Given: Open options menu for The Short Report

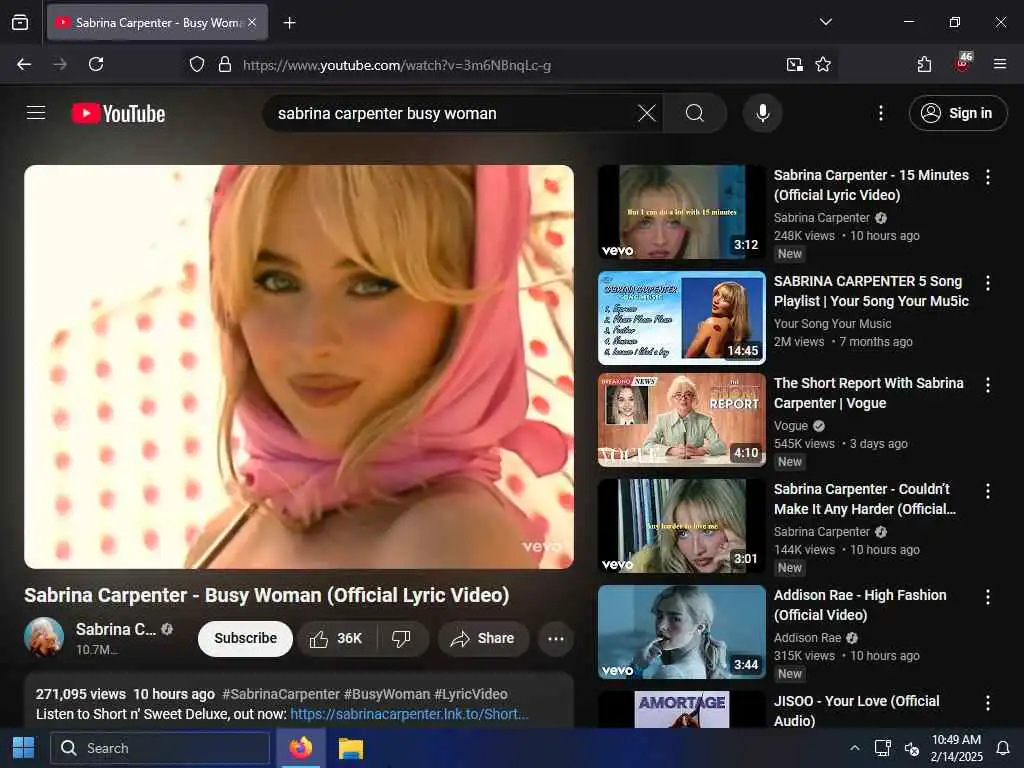Looking at the screenshot, I should (987, 385).
